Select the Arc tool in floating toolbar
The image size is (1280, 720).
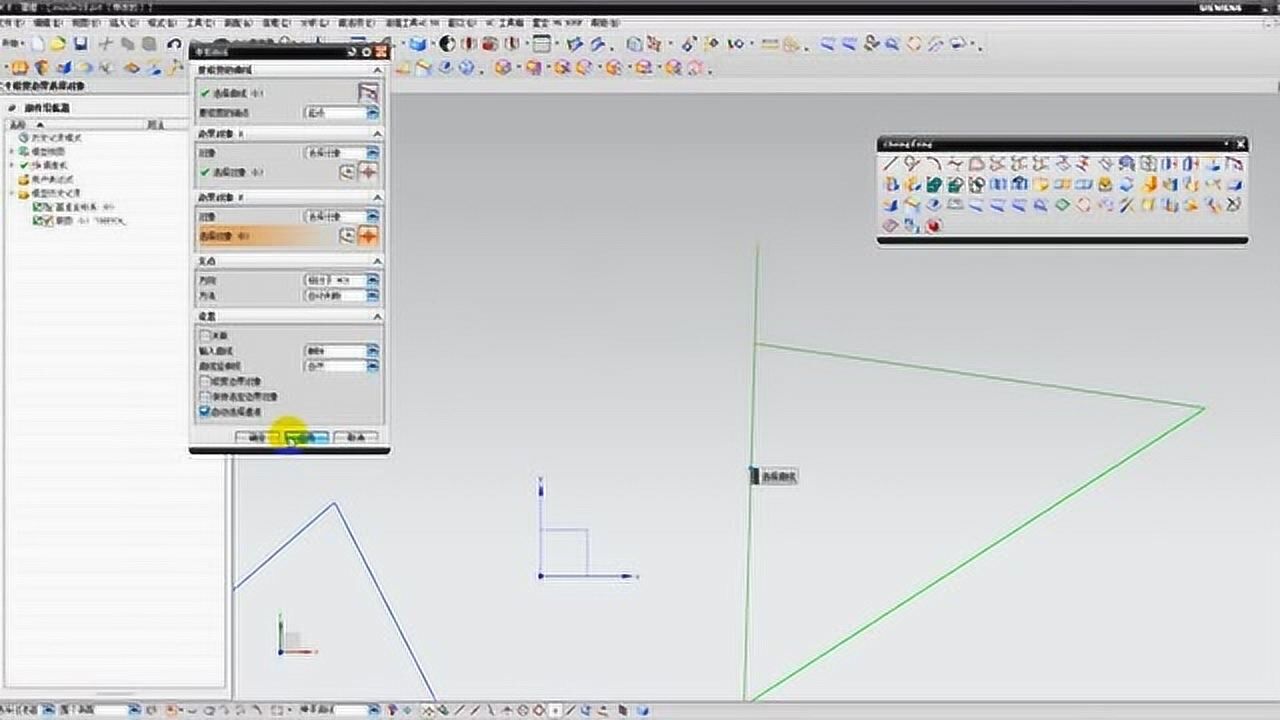(x=933, y=164)
